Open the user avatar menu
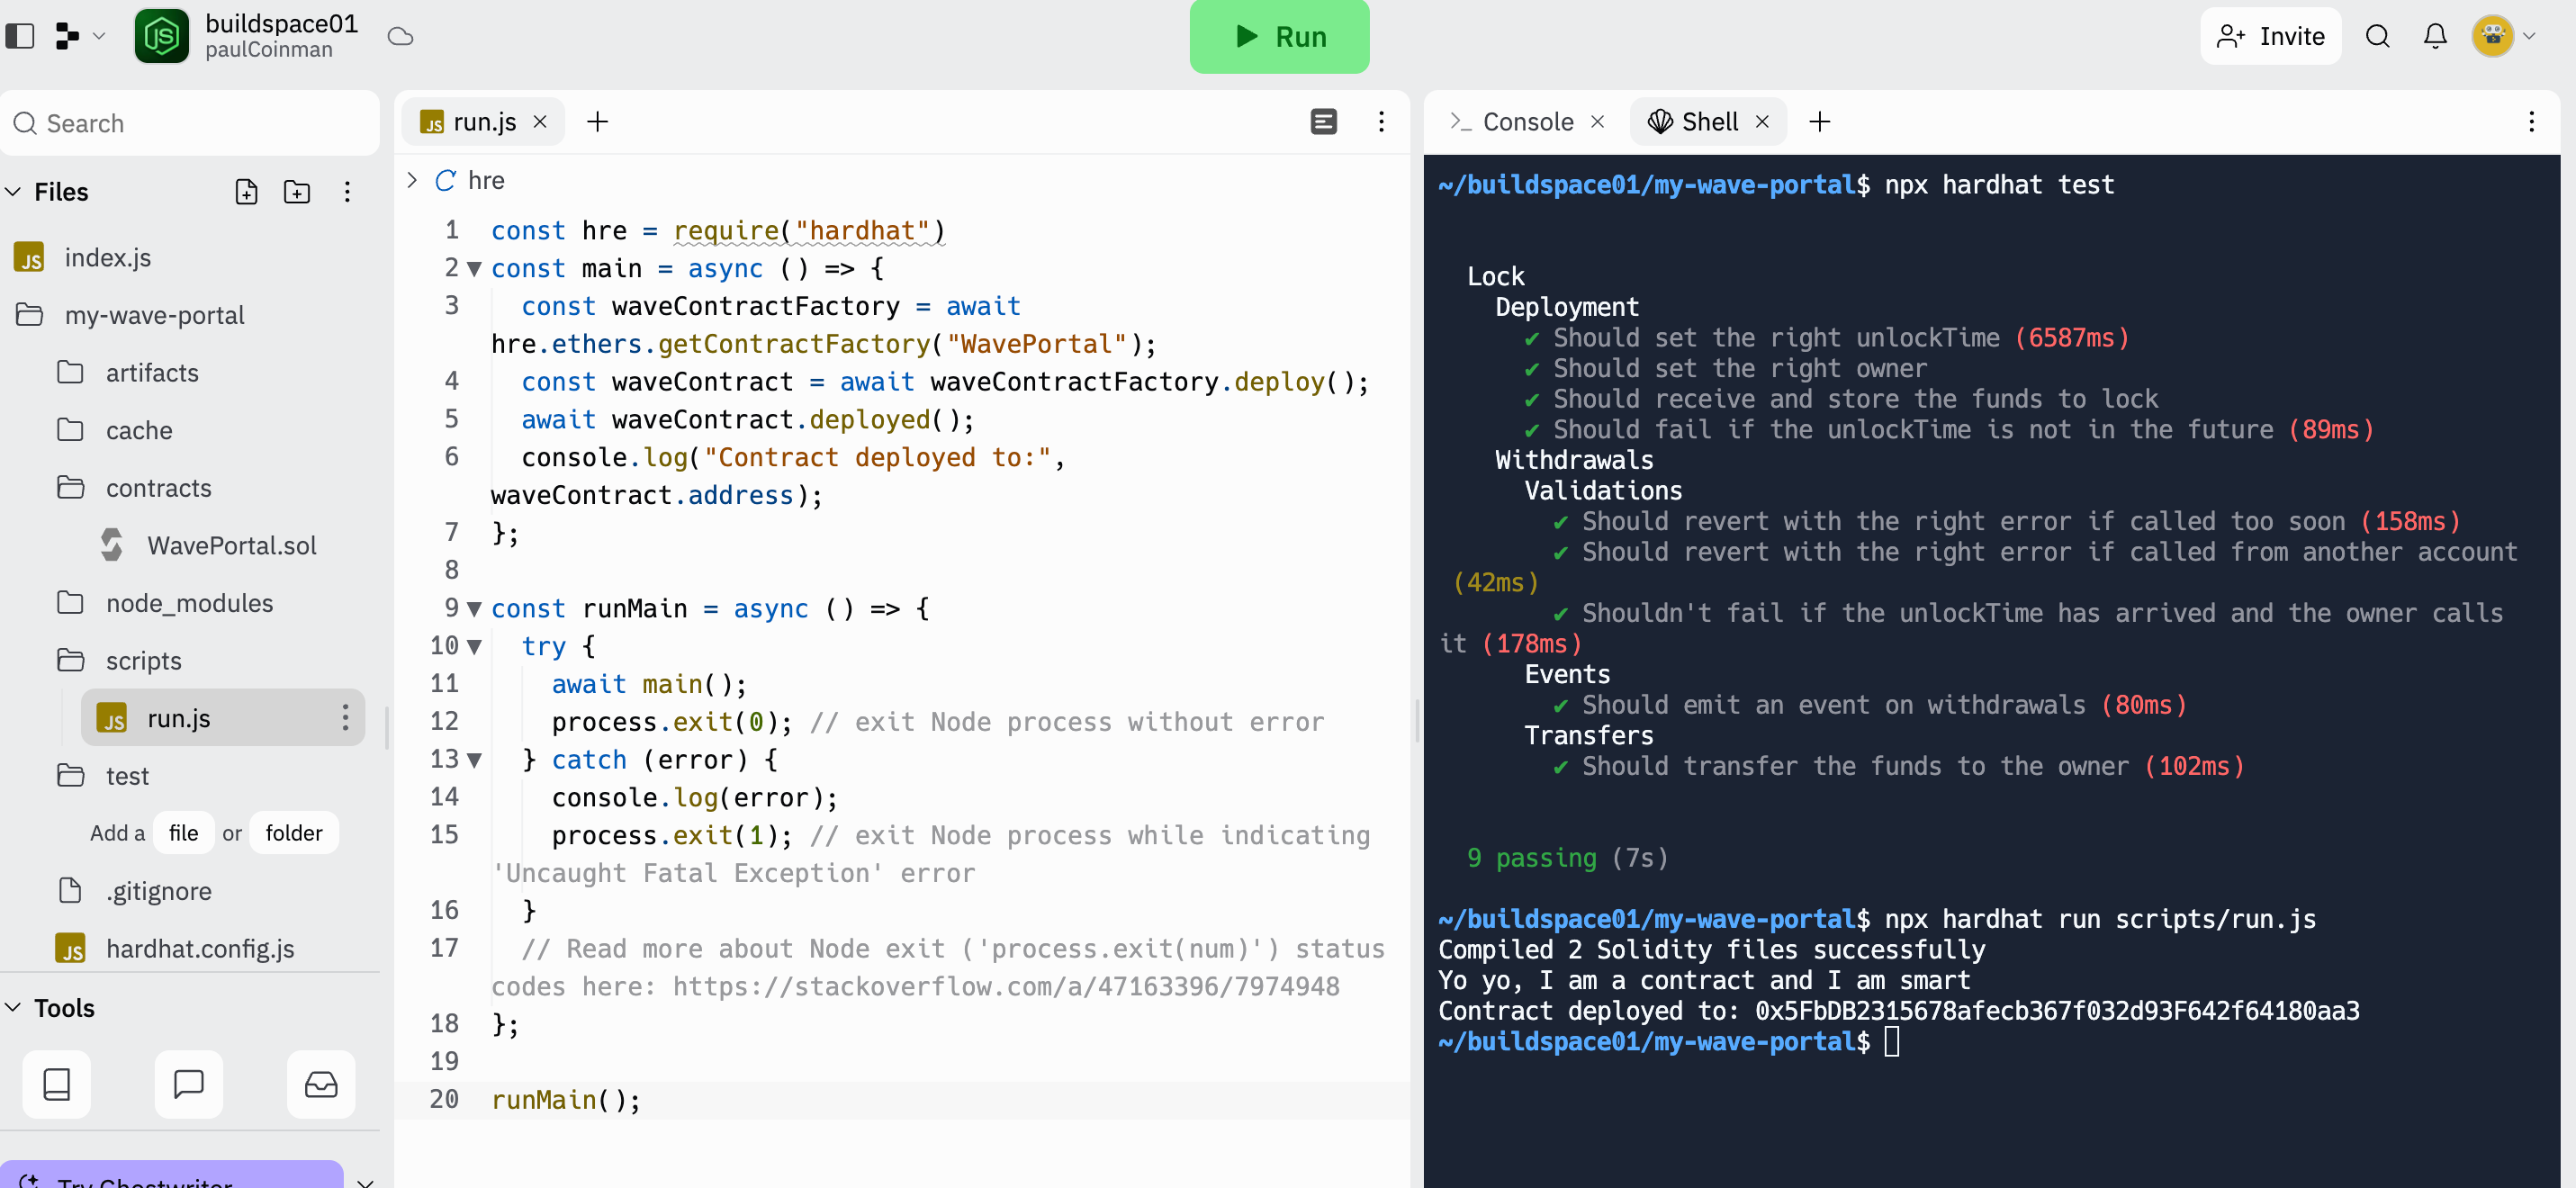 point(2493,36)
